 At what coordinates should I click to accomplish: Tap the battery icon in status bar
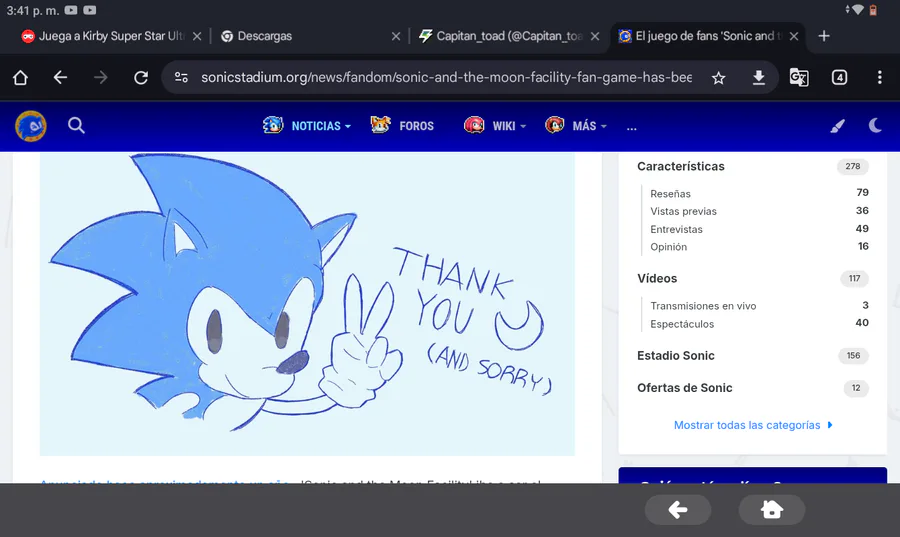coord(872,10)
